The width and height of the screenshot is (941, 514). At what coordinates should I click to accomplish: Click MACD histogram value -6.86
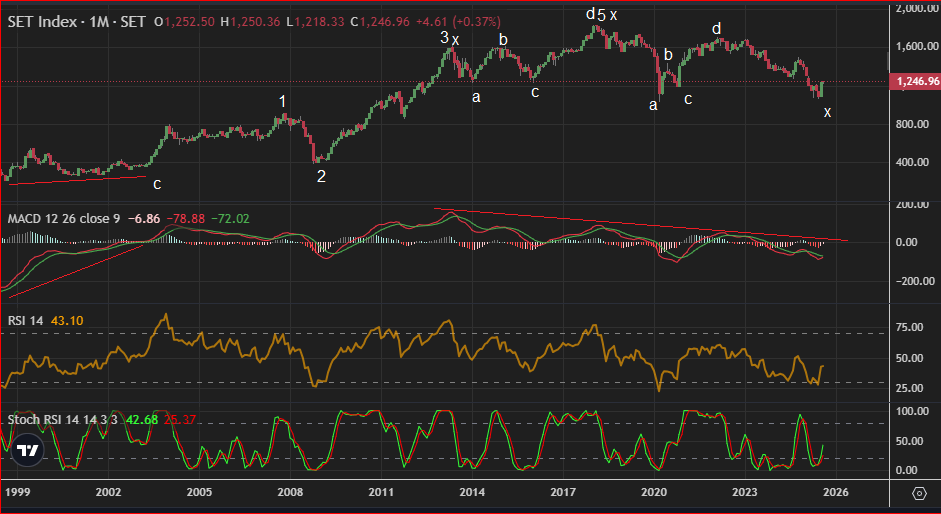(142, 219)
